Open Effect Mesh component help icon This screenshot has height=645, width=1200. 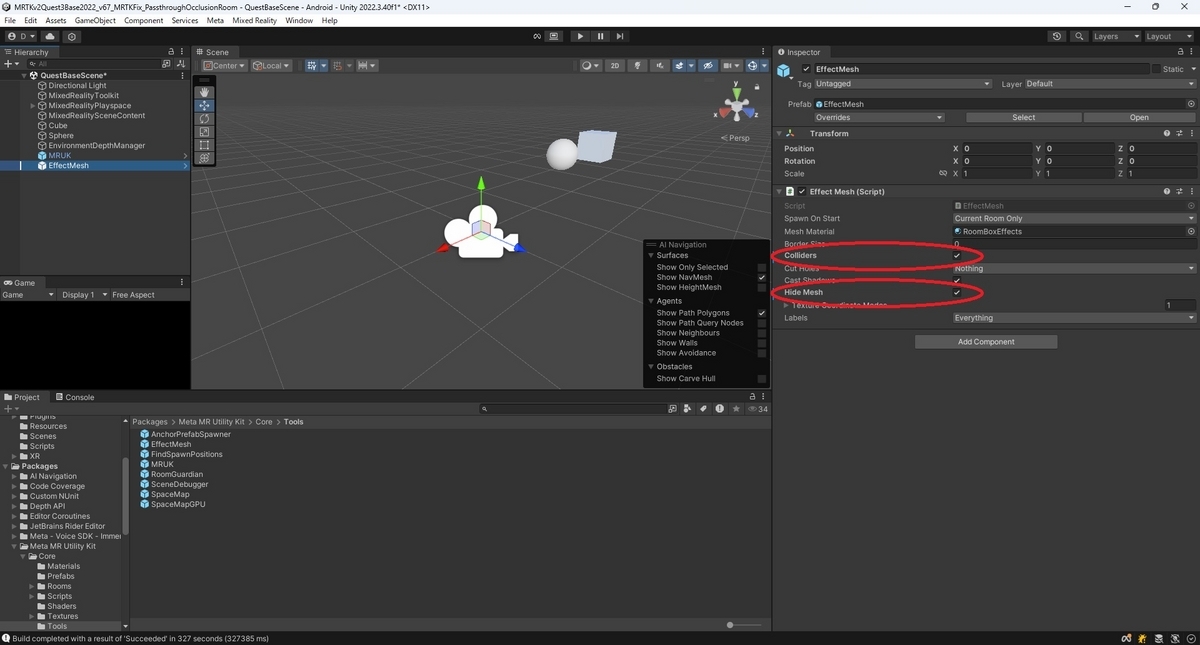coord(1166,191)
